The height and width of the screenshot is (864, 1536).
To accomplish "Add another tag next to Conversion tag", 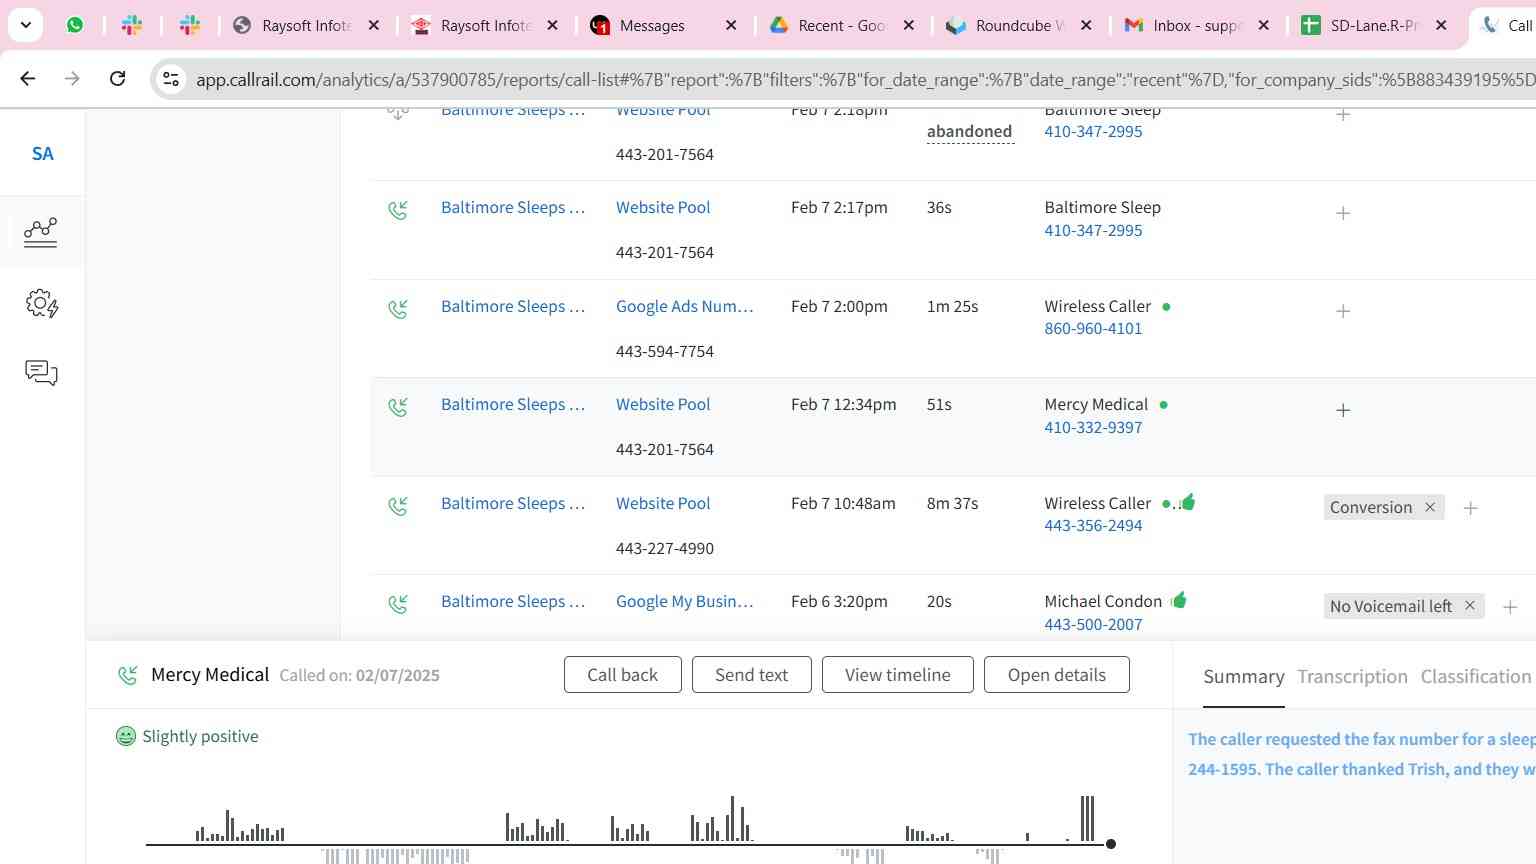I will [x=1471, y=508].
